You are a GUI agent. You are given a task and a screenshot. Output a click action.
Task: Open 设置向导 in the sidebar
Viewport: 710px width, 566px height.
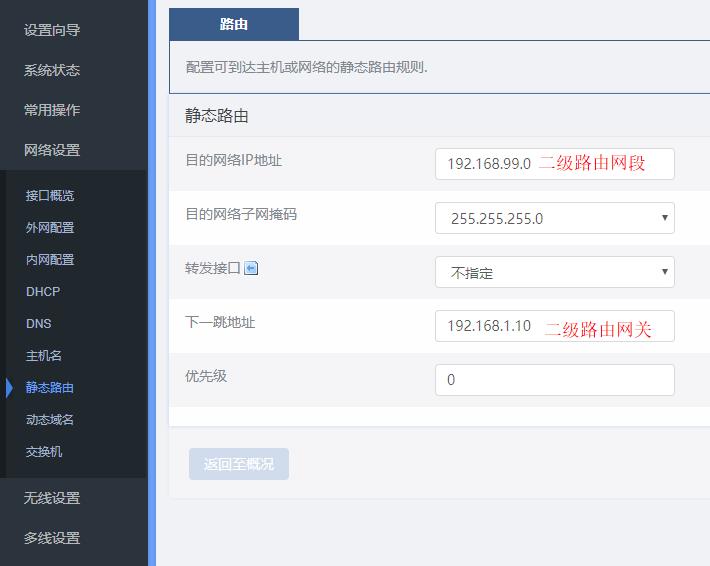52,30
